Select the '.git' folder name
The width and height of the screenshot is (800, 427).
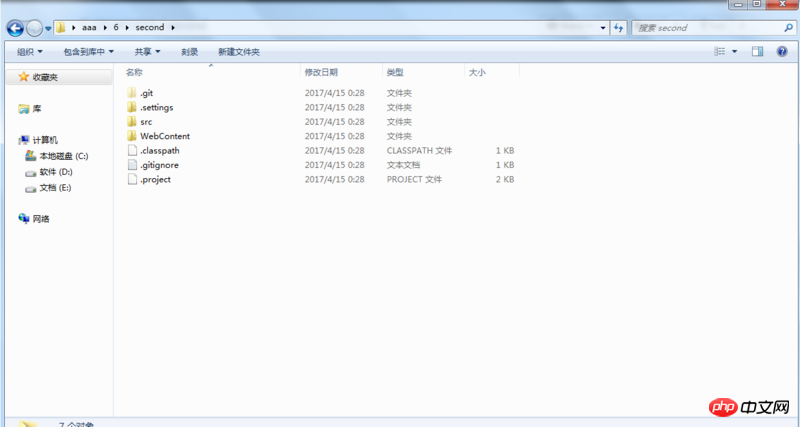[146, 93]
